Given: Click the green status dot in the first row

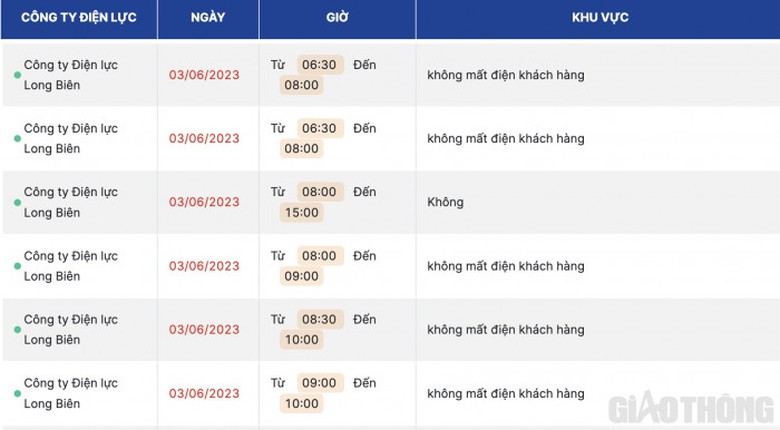Looking at the screenshot, I should pyautogui.click(x=17, y=75).
